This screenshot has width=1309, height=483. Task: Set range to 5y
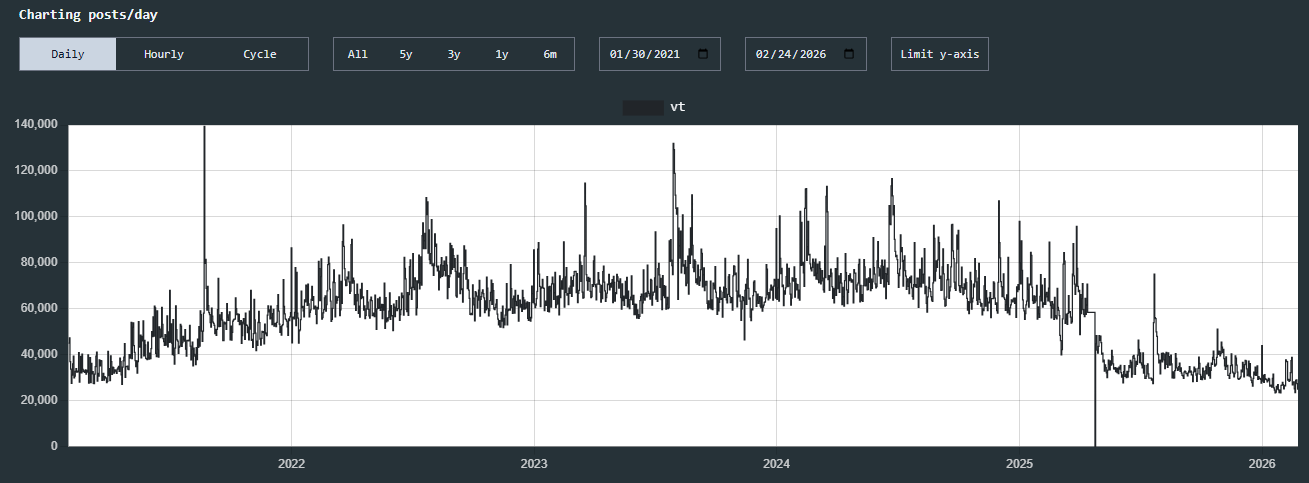406,54
